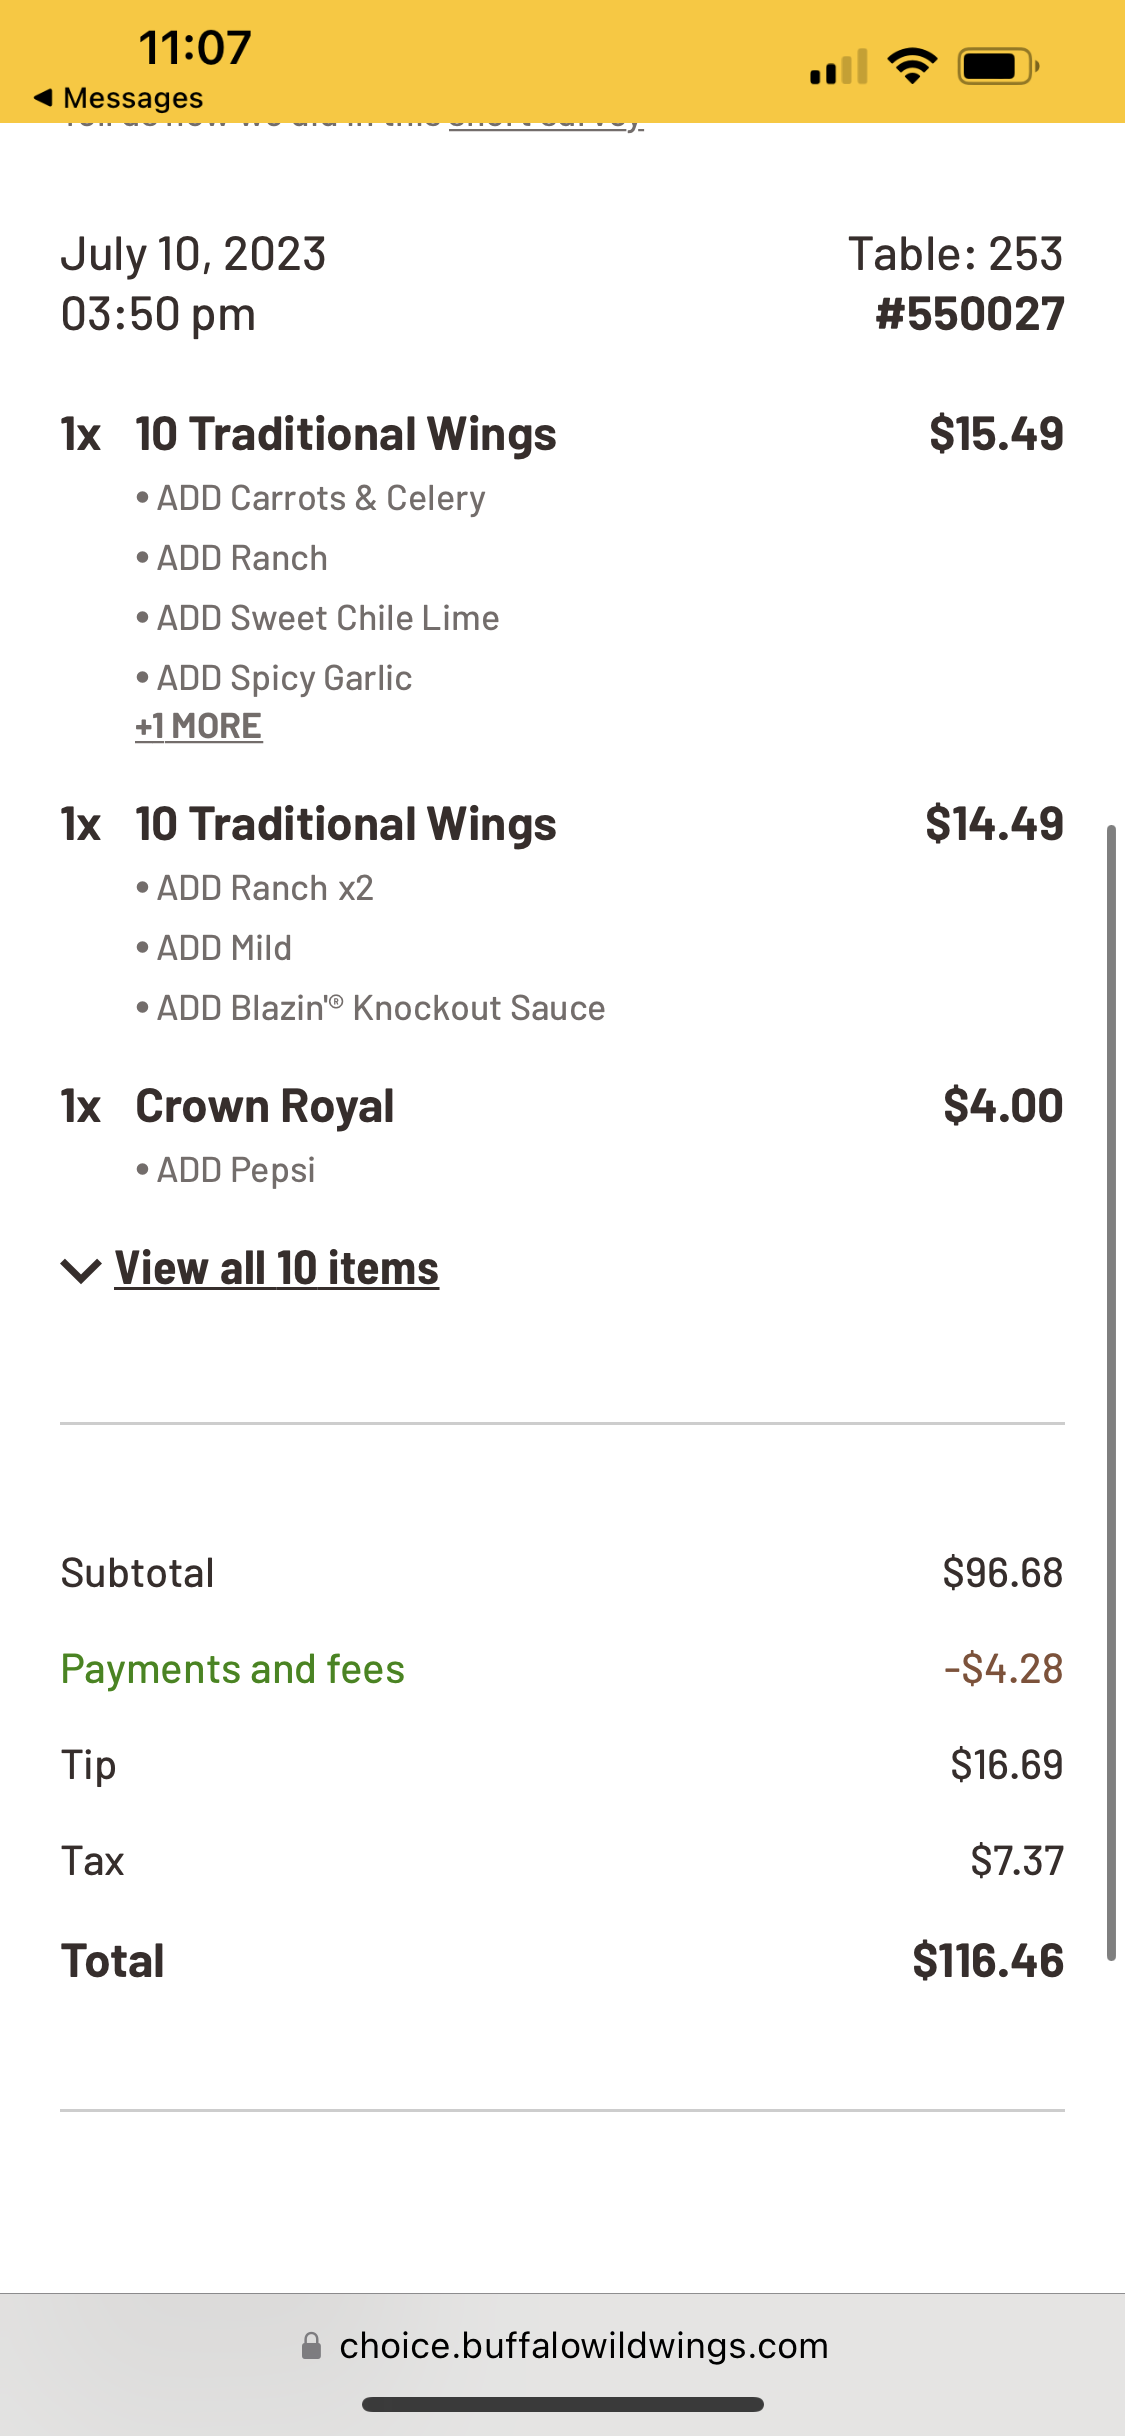Viewport: 1125px width, 2436px height.
Task: Expand the +1 MORE modifiers link
Action: (x=199, y=726)
